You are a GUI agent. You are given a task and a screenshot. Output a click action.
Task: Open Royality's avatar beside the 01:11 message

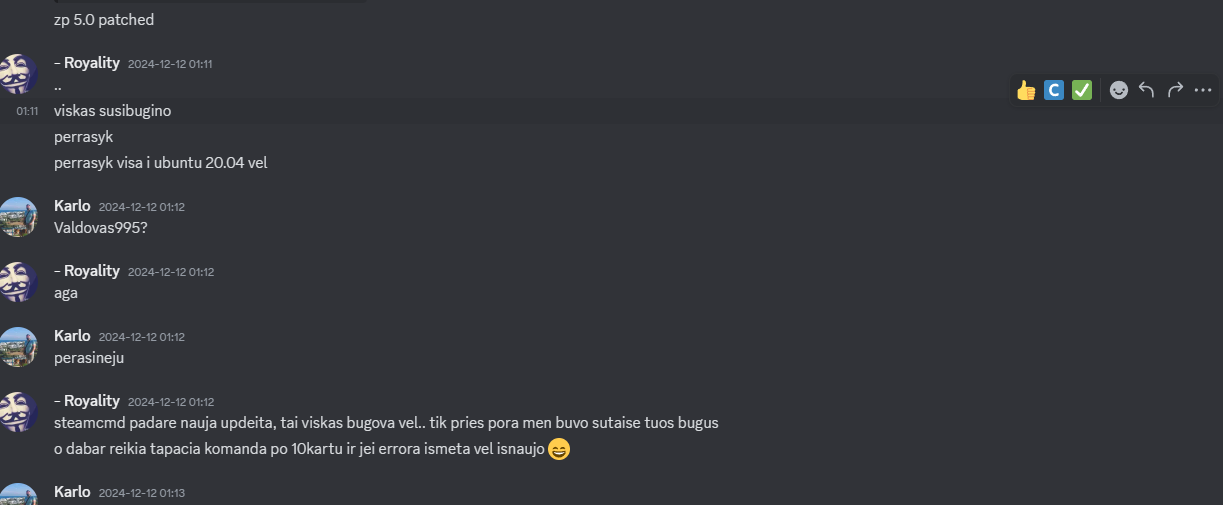[19, 74]
